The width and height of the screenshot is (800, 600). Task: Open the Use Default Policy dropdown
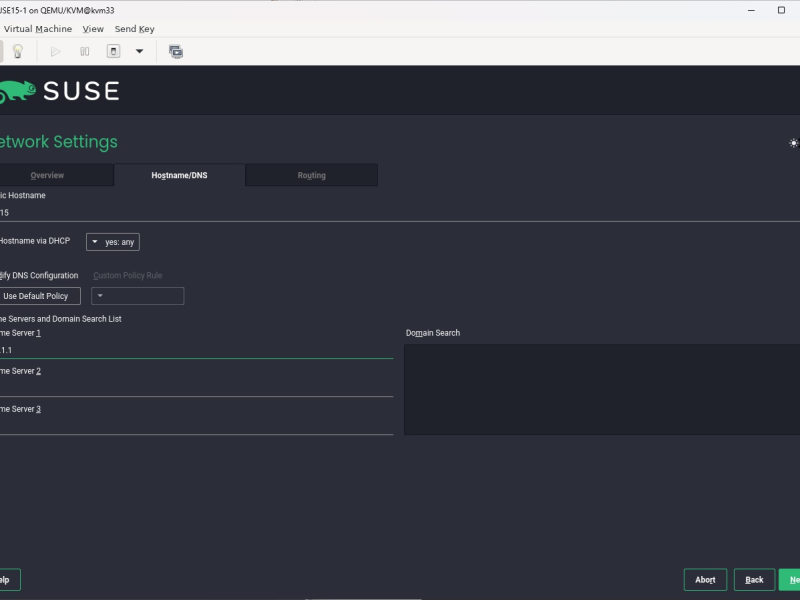pos(40,296)
